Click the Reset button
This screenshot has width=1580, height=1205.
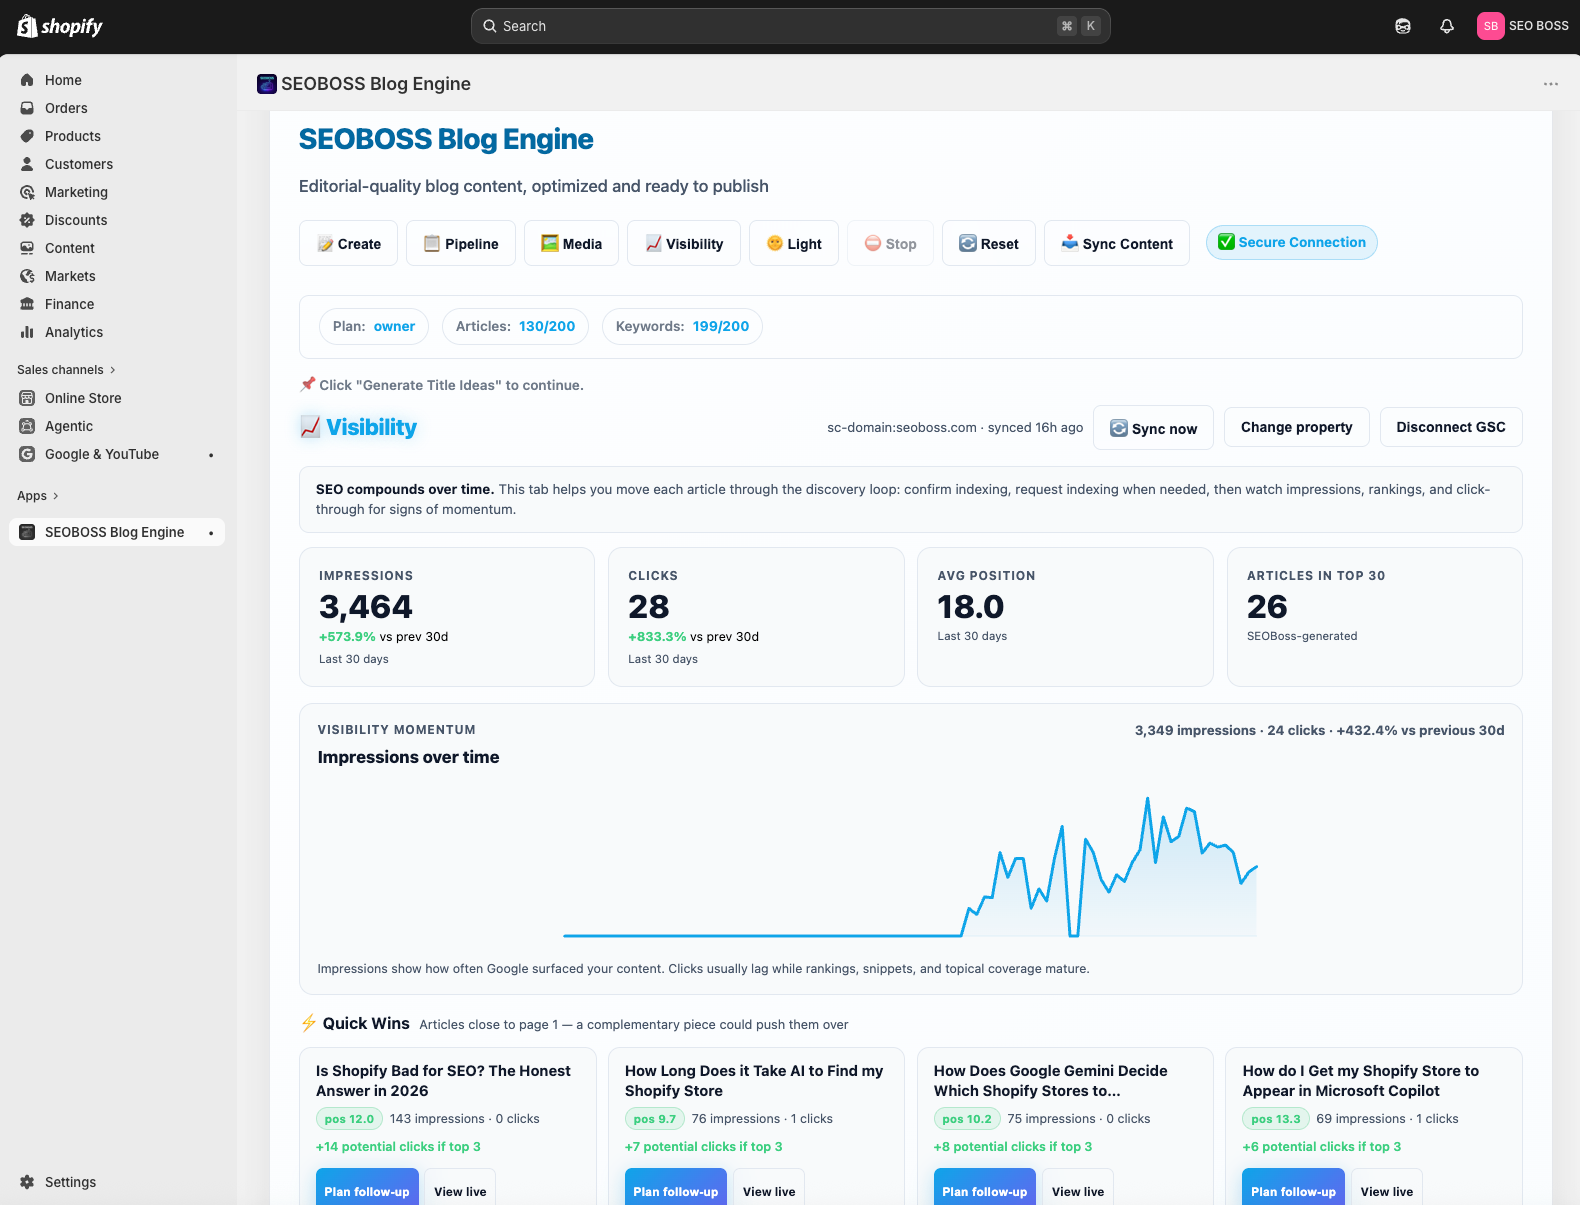coord(989,243)
